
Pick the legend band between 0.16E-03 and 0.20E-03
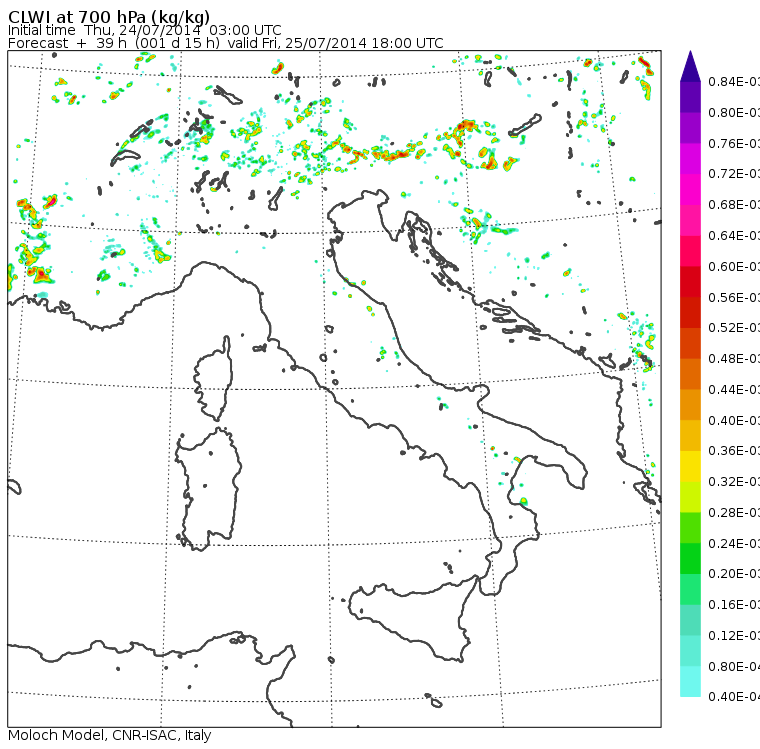690,590
